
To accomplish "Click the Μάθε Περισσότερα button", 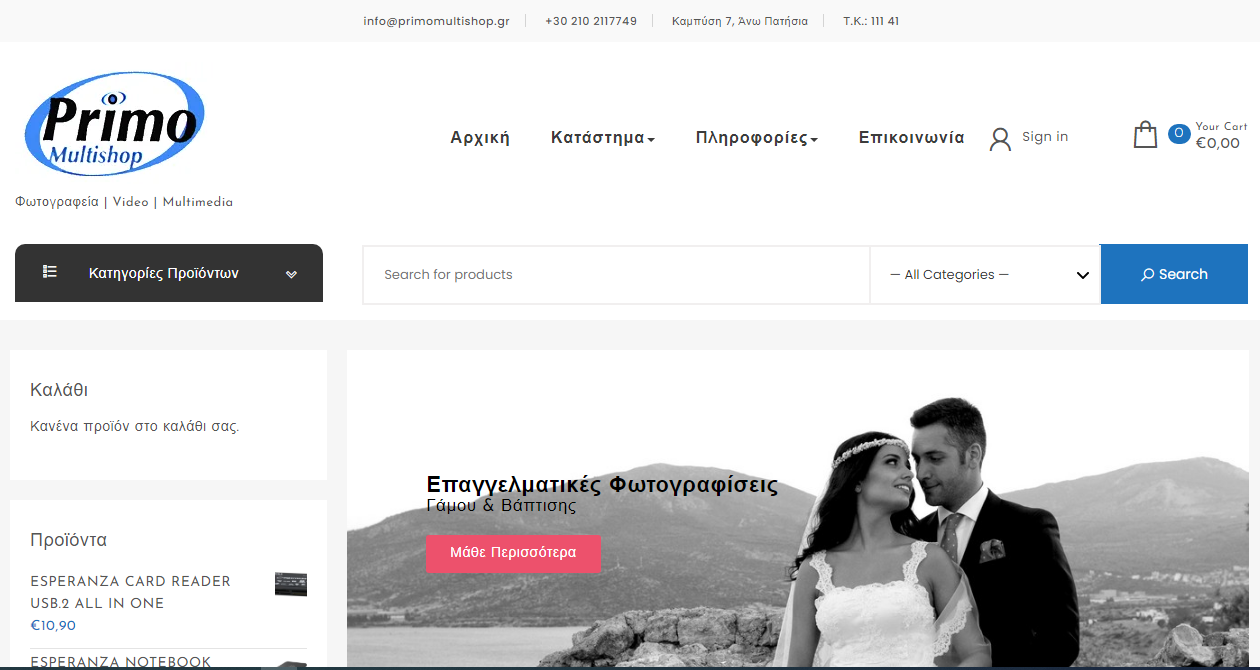I will pyautogui.click(x=513, y=553).
